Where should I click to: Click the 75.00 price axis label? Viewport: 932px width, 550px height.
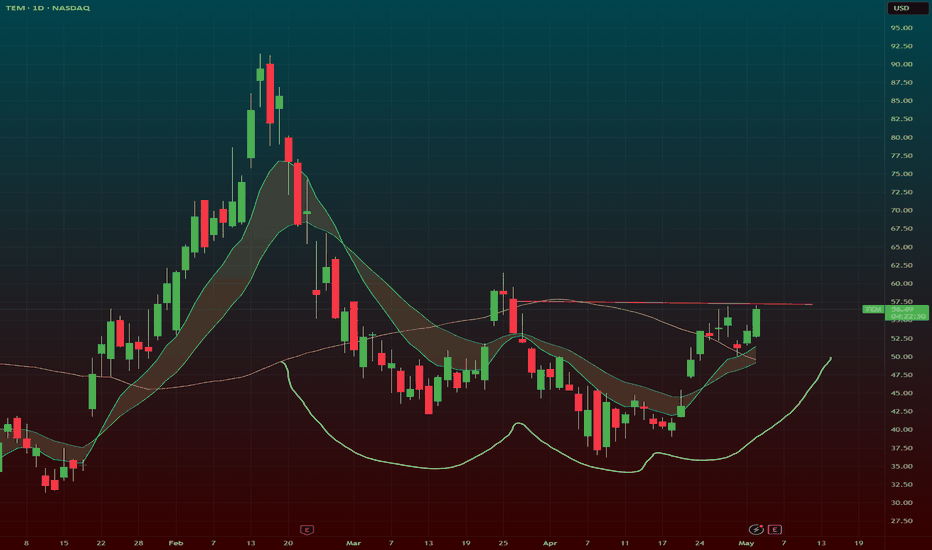pyautogui.click(x=901, y=174)
